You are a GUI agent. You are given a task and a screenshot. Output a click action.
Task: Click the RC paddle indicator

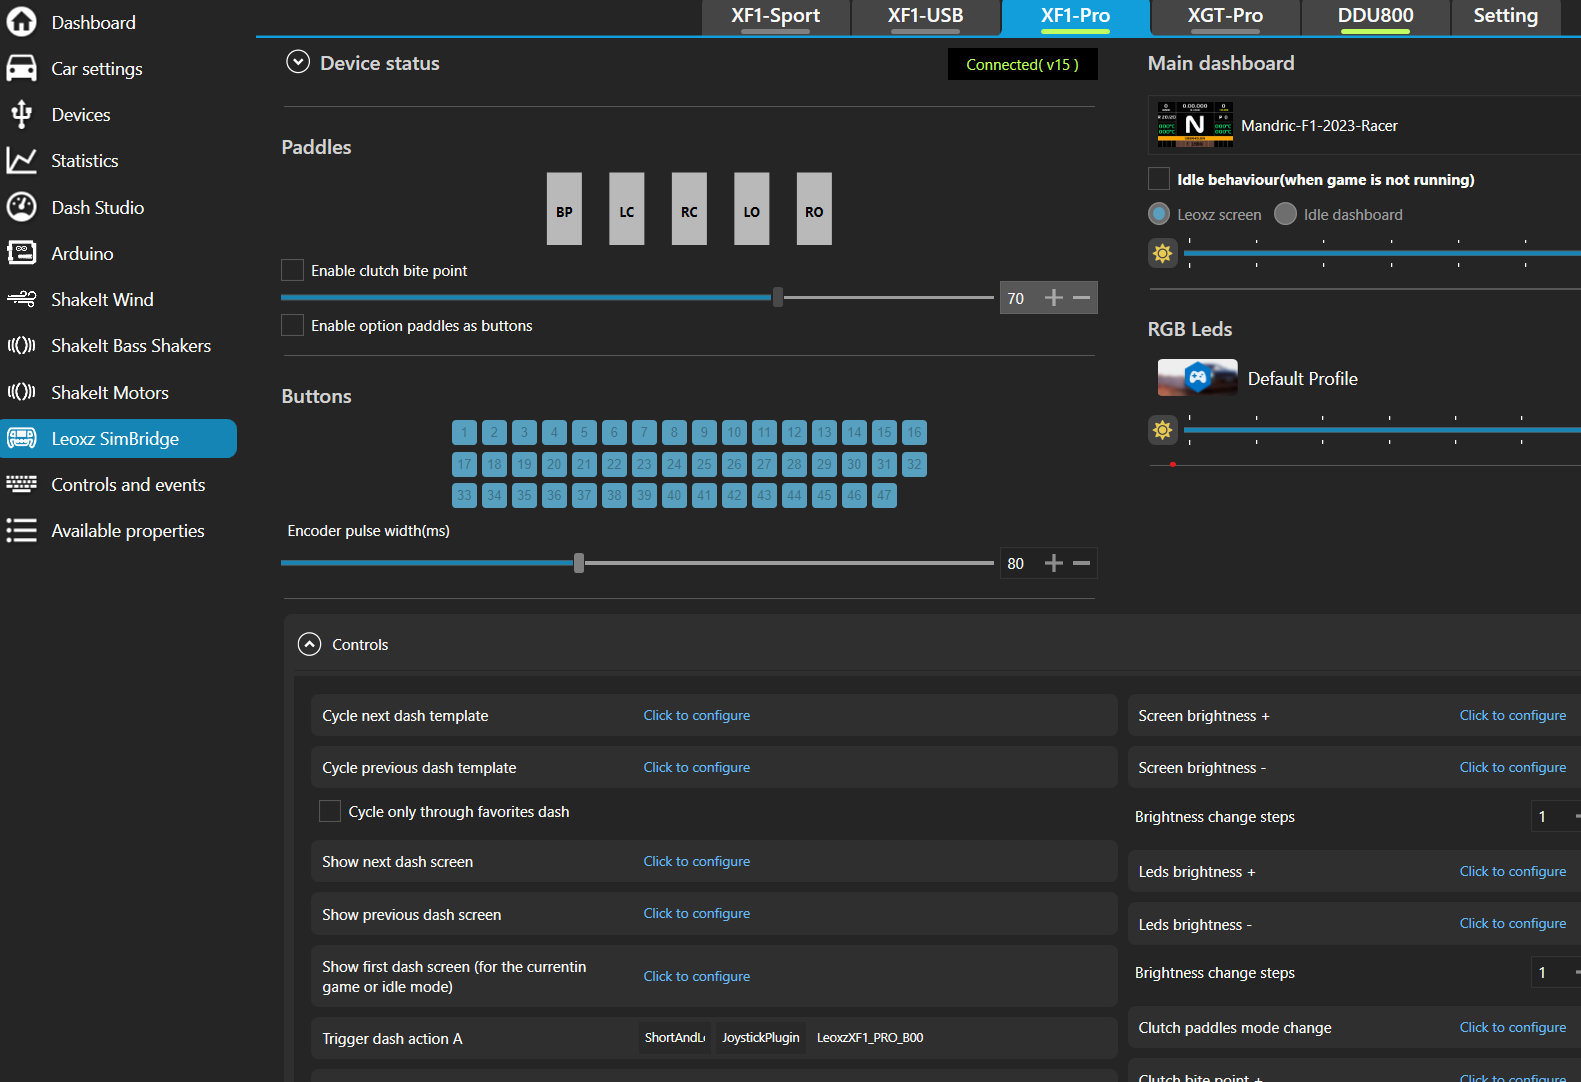689,209
